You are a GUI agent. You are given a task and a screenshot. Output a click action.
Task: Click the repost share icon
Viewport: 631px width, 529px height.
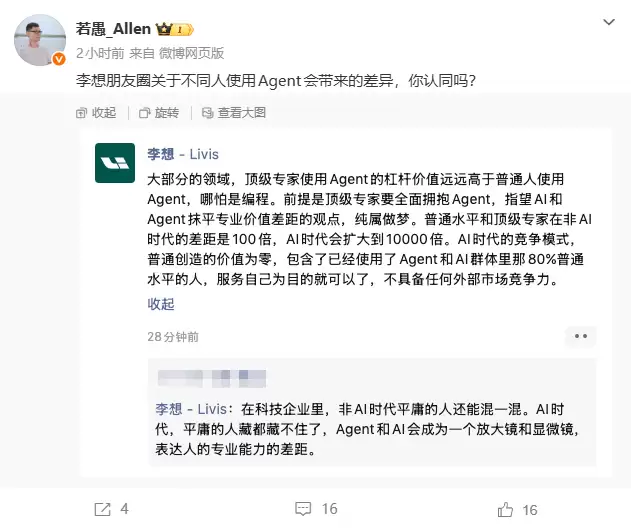click(102, 509)
